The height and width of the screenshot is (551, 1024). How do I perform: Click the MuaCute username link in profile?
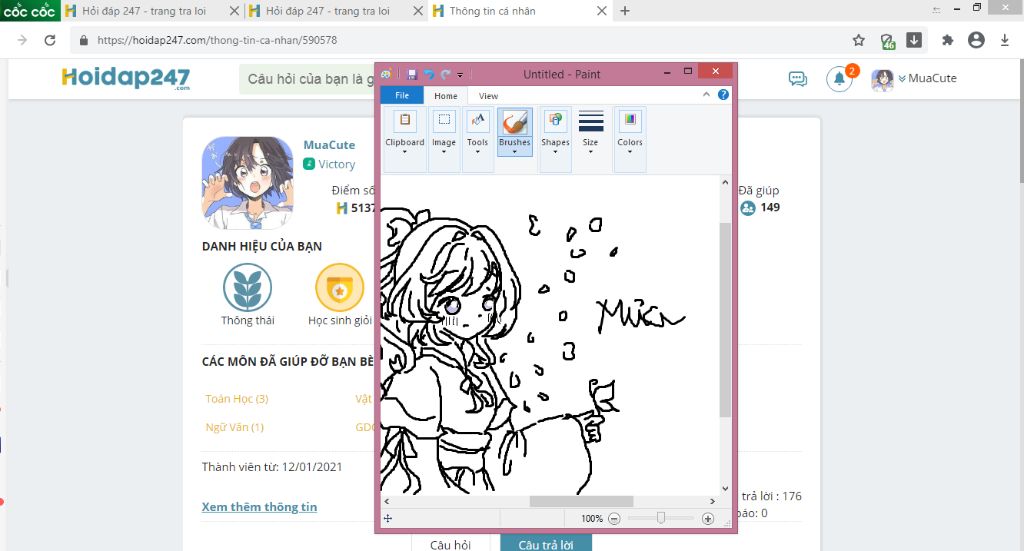click(329, 145)
